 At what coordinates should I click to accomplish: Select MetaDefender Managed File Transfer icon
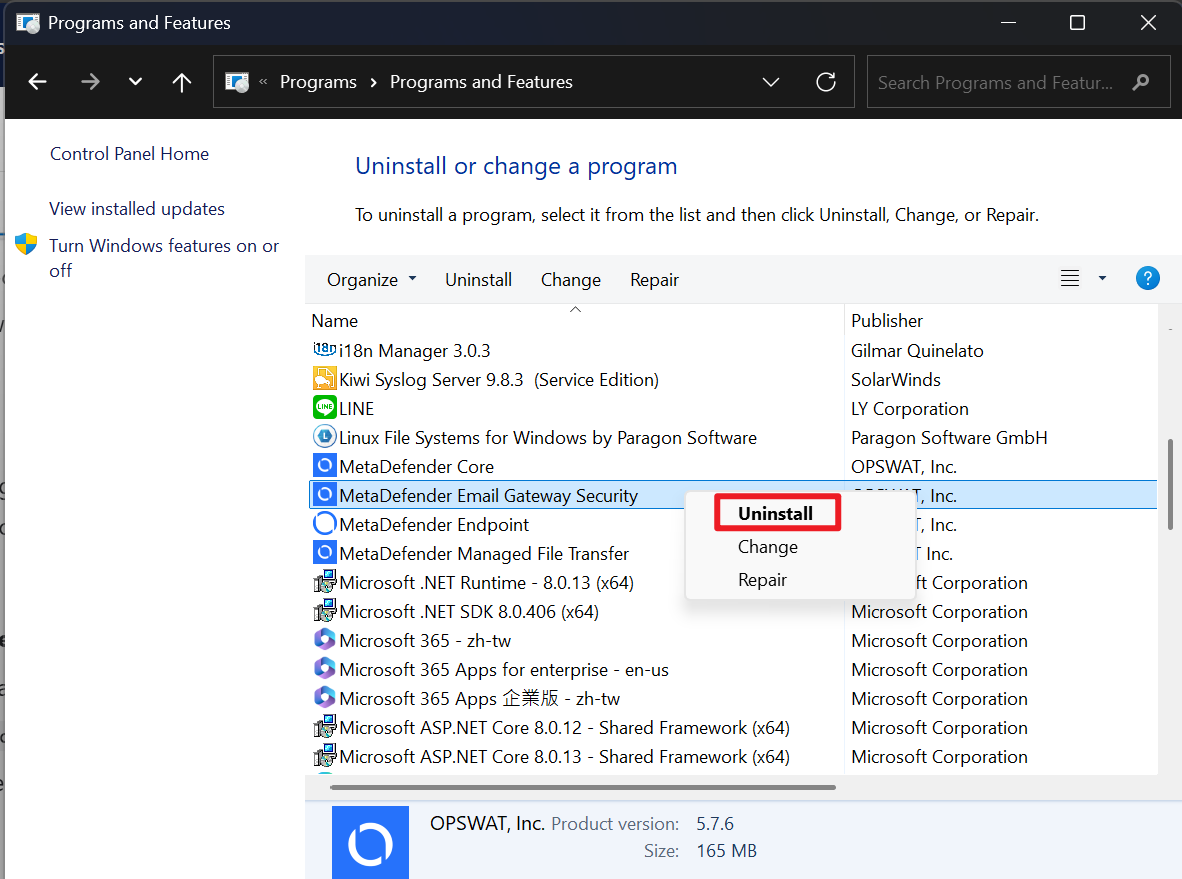(x=324, y=553)
